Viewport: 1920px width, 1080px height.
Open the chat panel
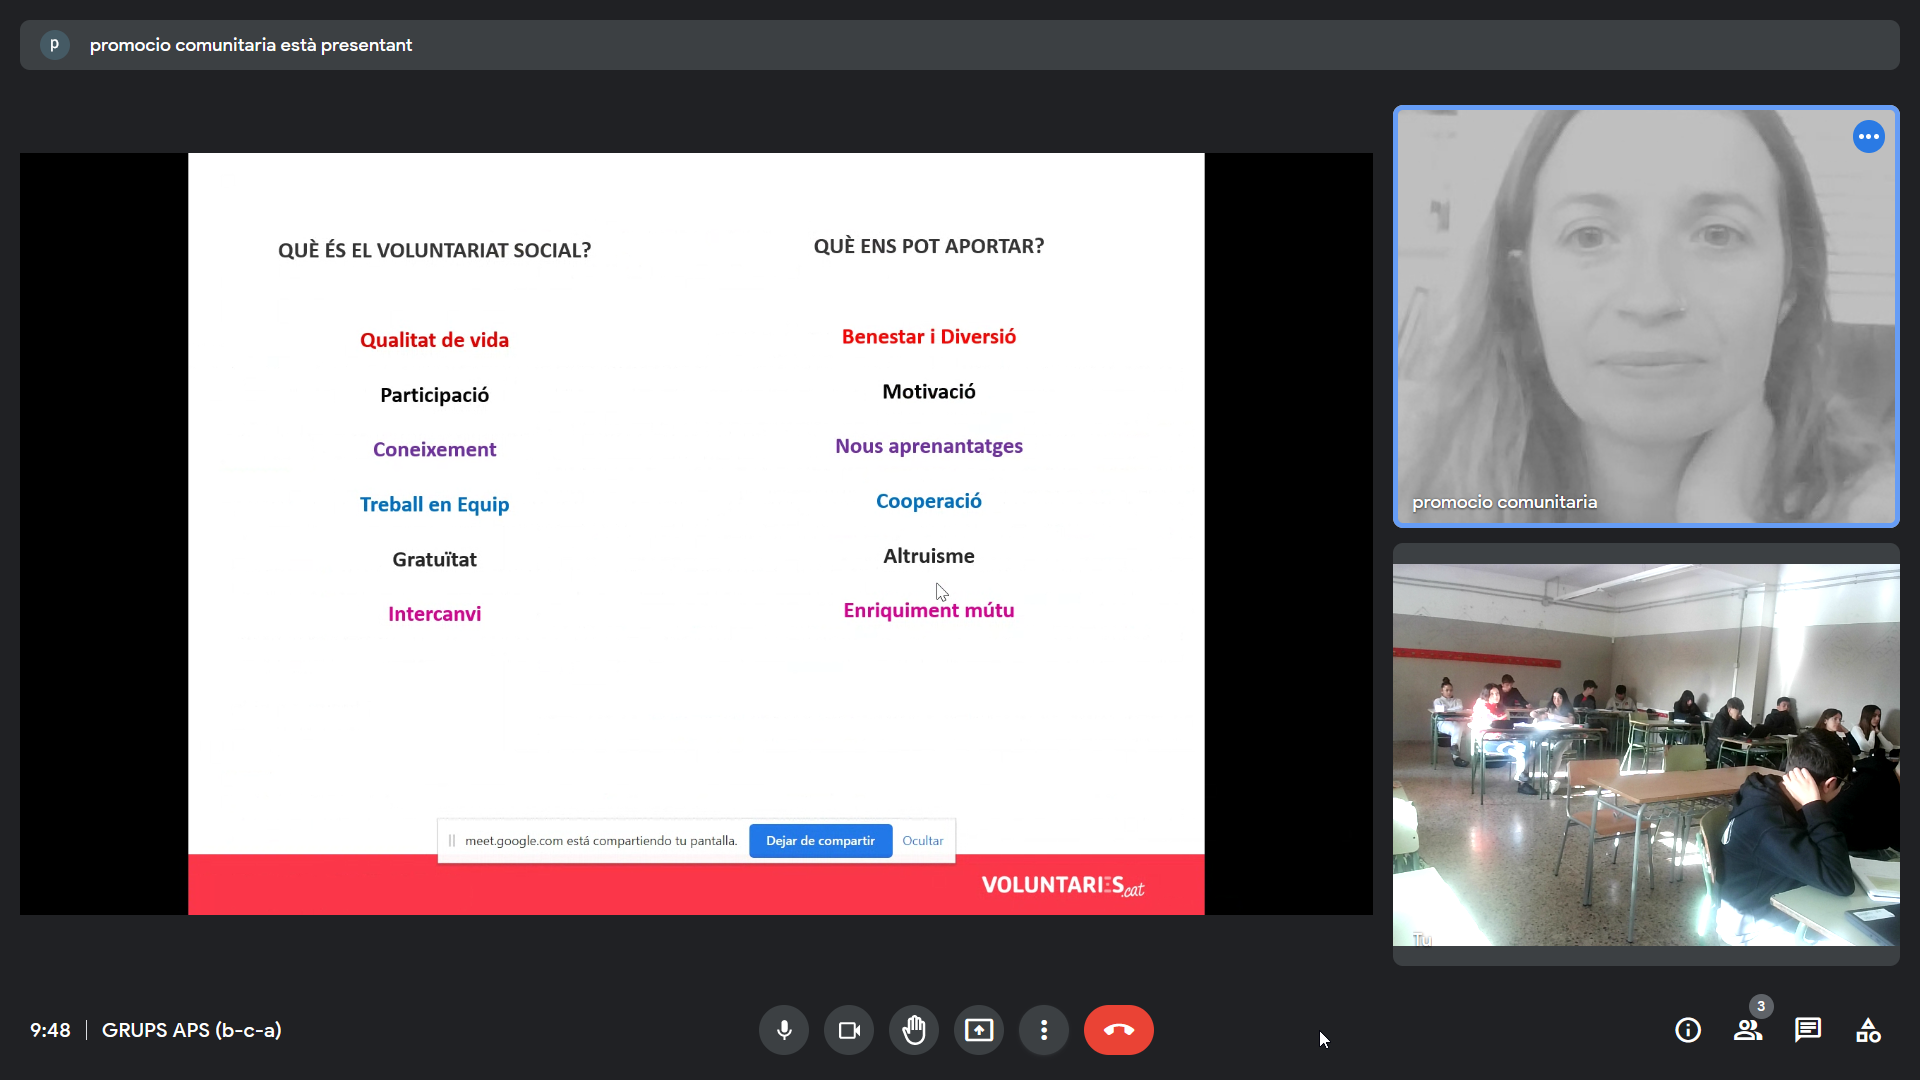tap(1808, 1030)
